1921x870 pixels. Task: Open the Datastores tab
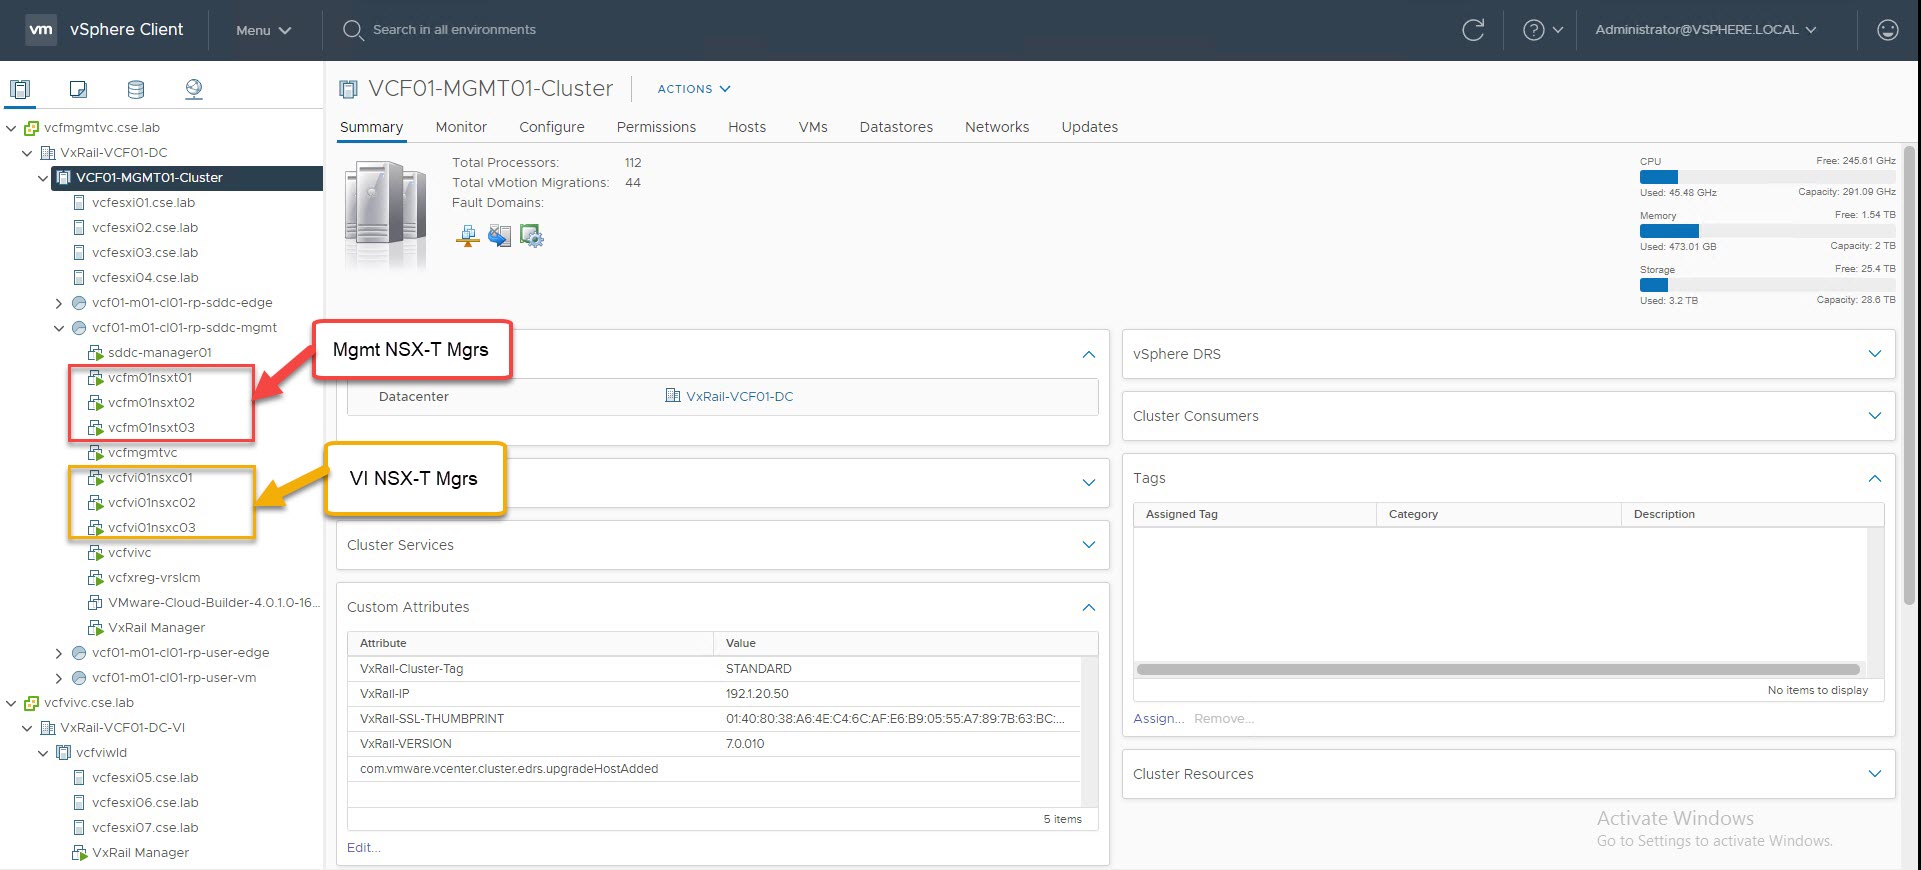click(895, 127)
